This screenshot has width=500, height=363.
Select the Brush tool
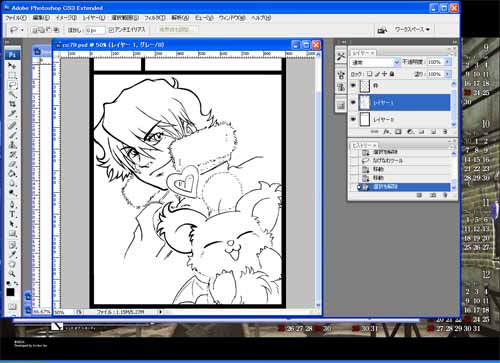12,135
